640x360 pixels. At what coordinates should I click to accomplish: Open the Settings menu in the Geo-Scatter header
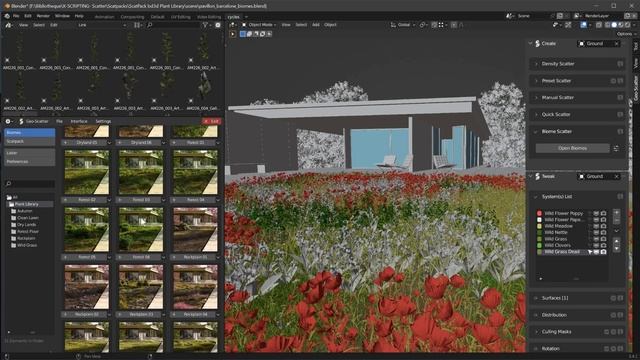pyautogui.click(x=103, y=121)
